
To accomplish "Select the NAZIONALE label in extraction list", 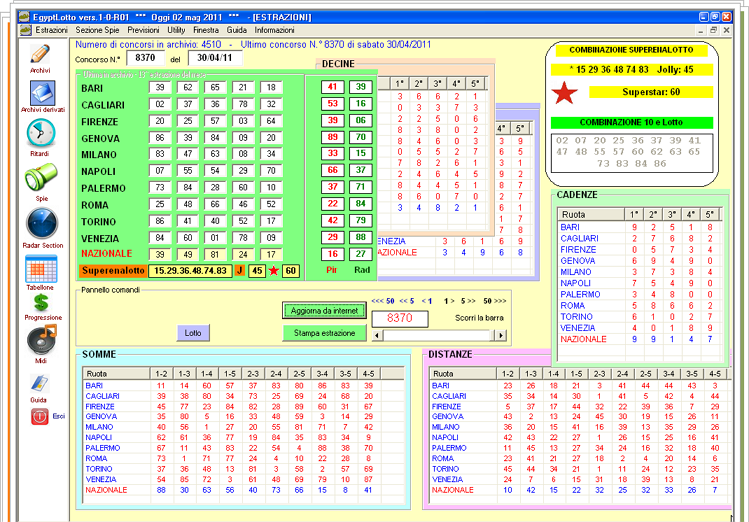I will click(107, 254).
